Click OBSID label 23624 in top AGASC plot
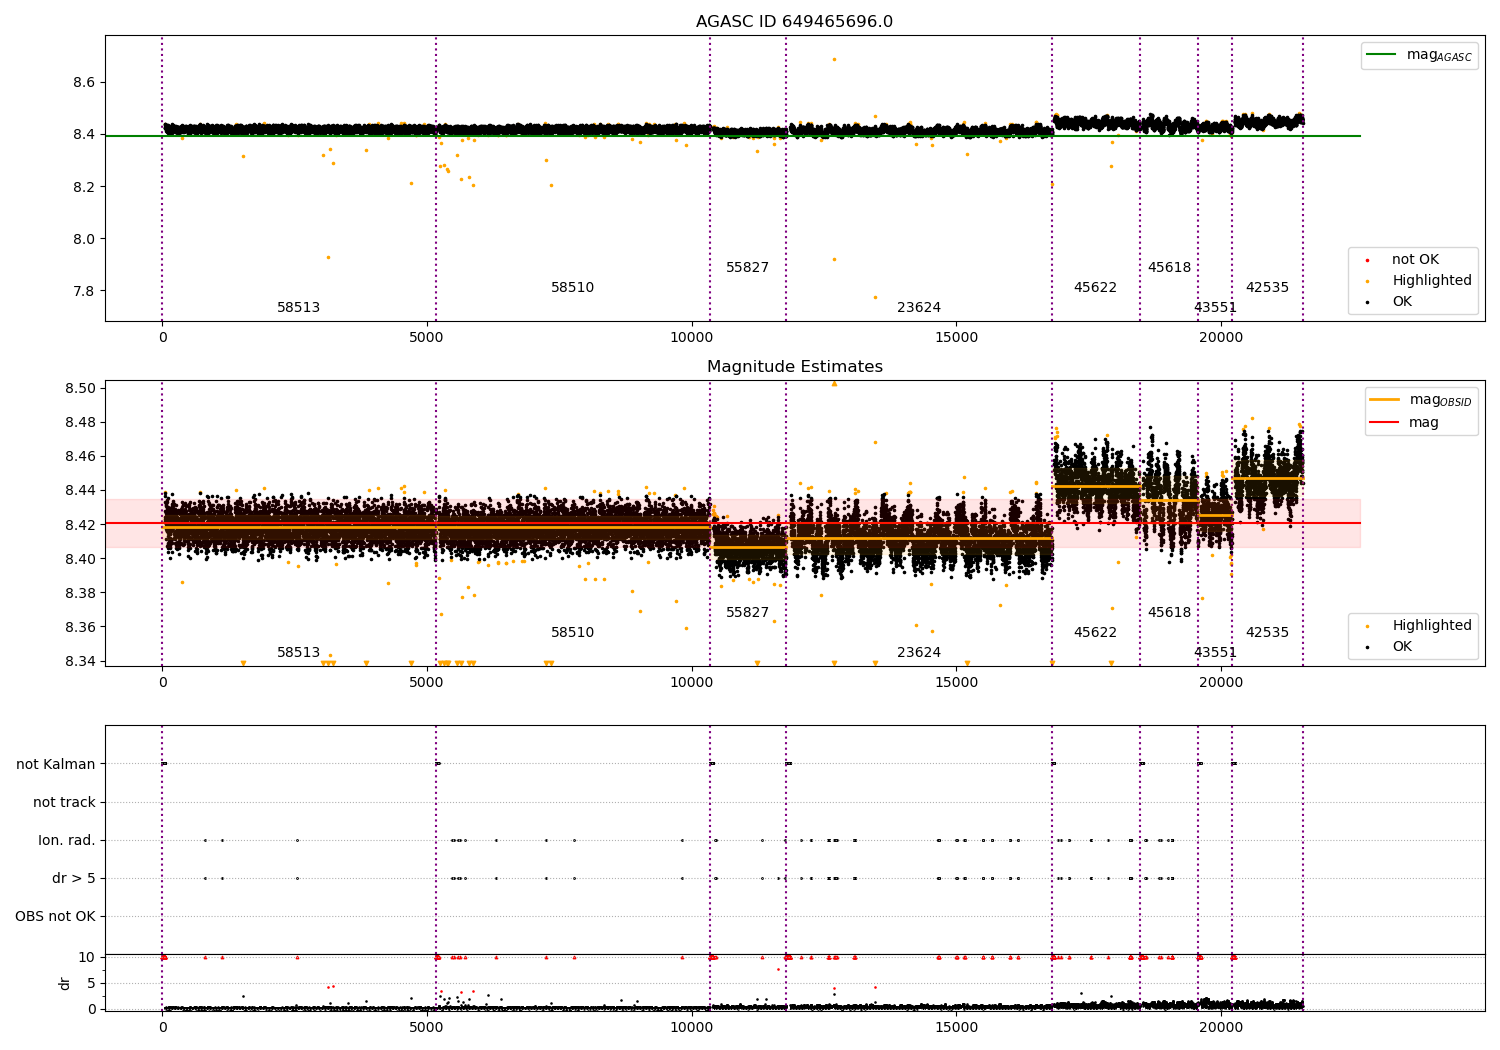 918,308
